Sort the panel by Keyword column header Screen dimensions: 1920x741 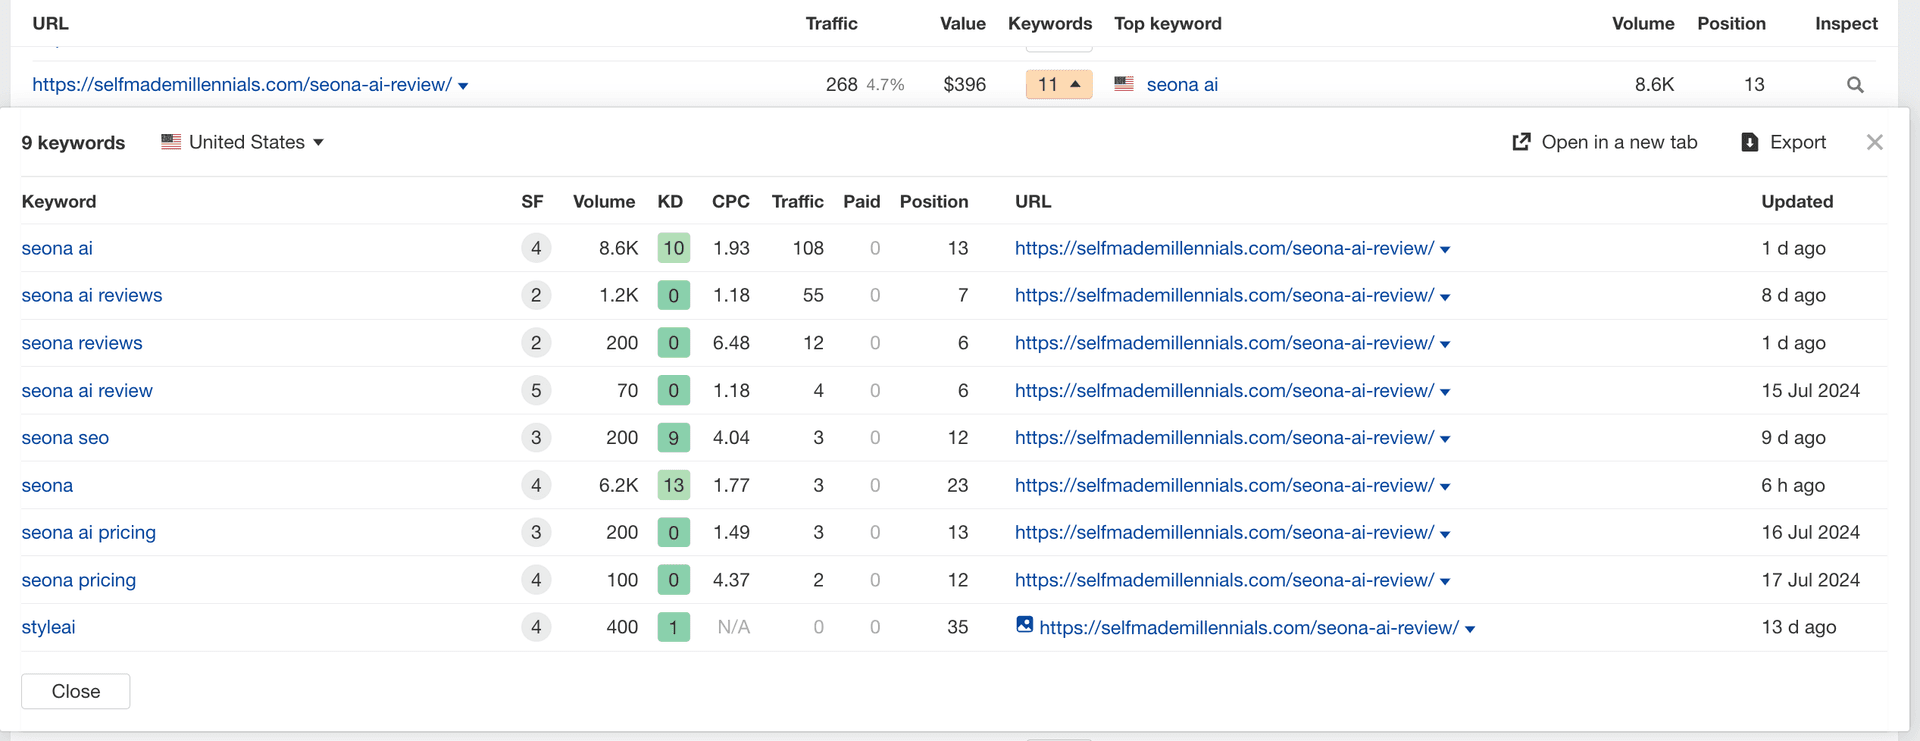(59, 201)
